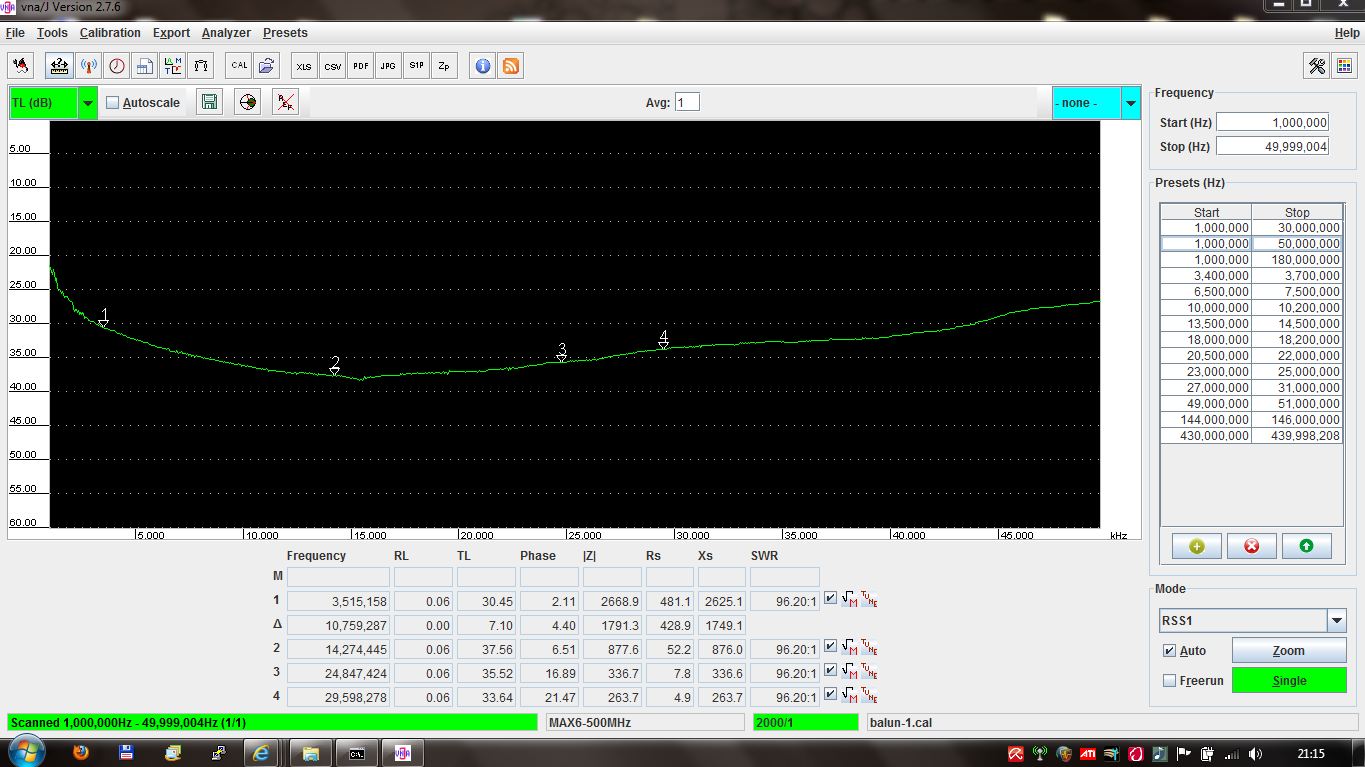Viewport: 1365px width, 767px height.
Task: Select preset stop value 146,000,000
Action: pos(1297,419)
